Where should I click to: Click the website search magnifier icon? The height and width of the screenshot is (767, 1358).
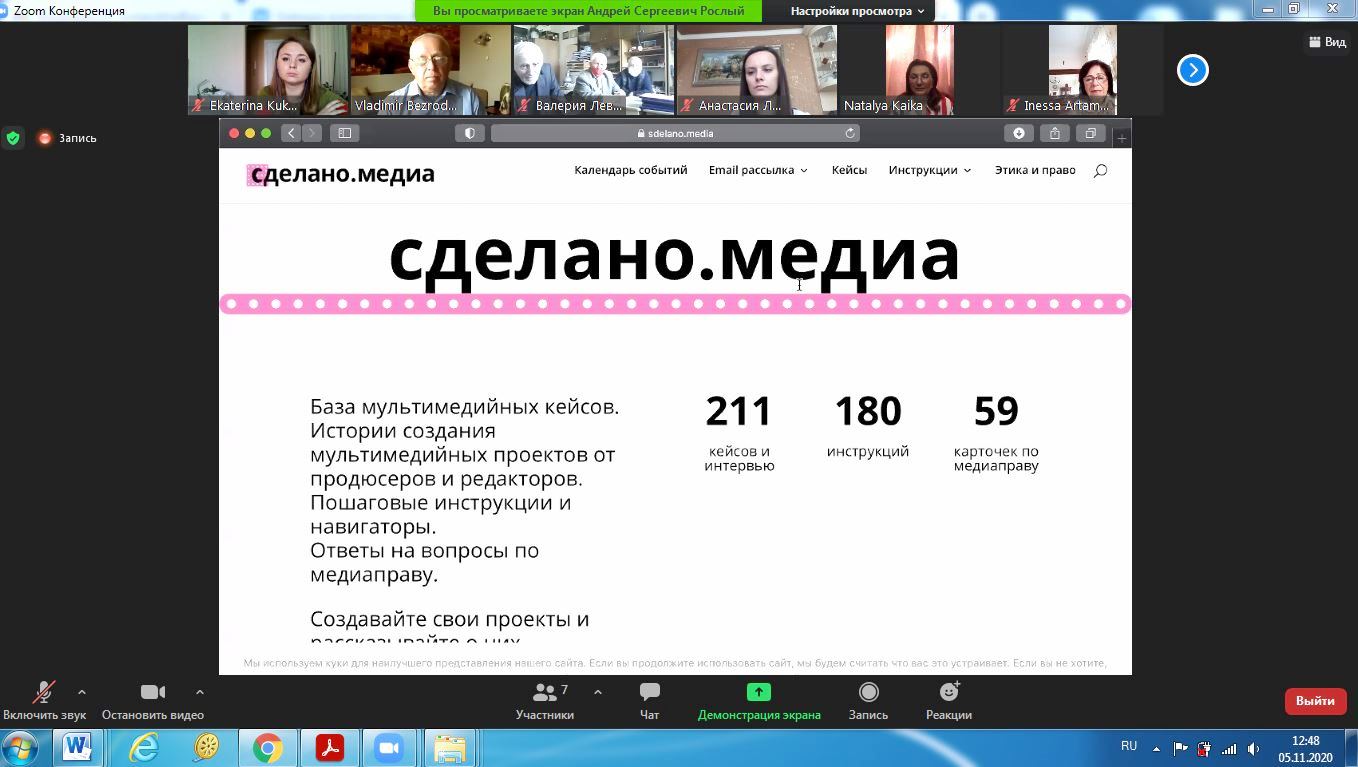1100,171
